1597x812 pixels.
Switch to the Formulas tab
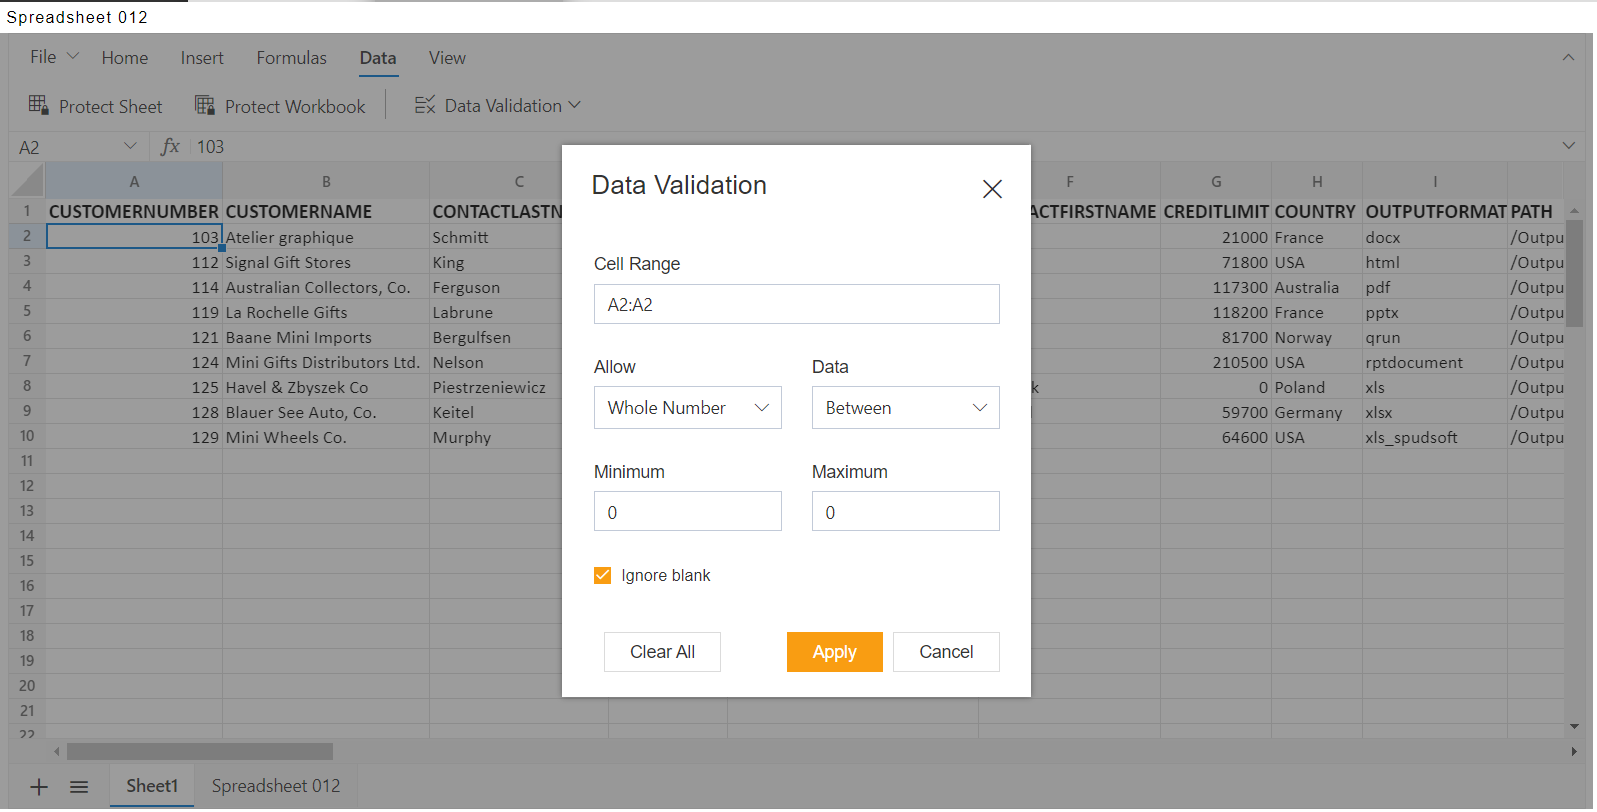point(291,58)
